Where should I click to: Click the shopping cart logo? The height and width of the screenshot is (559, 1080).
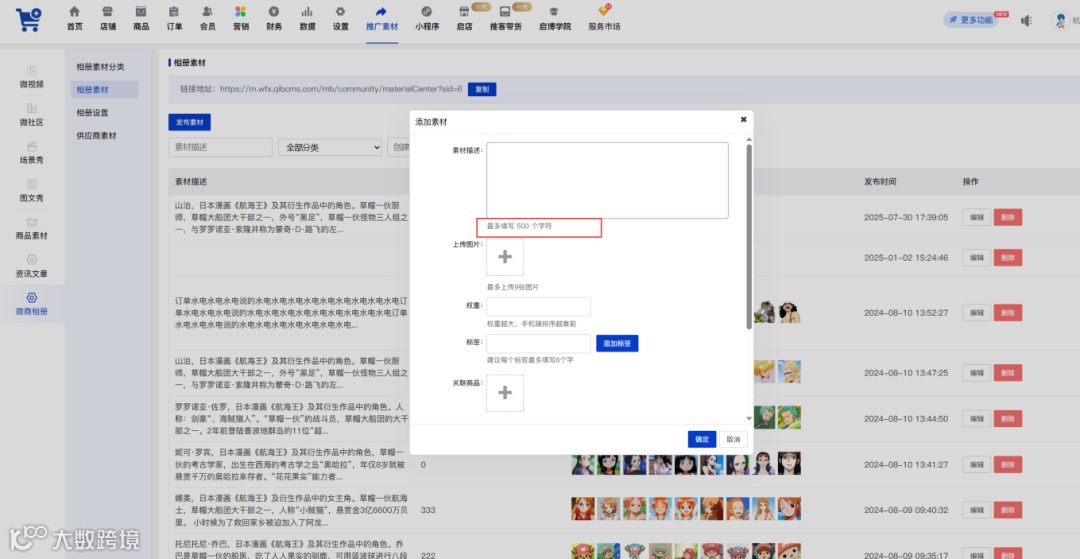tap(29, 19)
